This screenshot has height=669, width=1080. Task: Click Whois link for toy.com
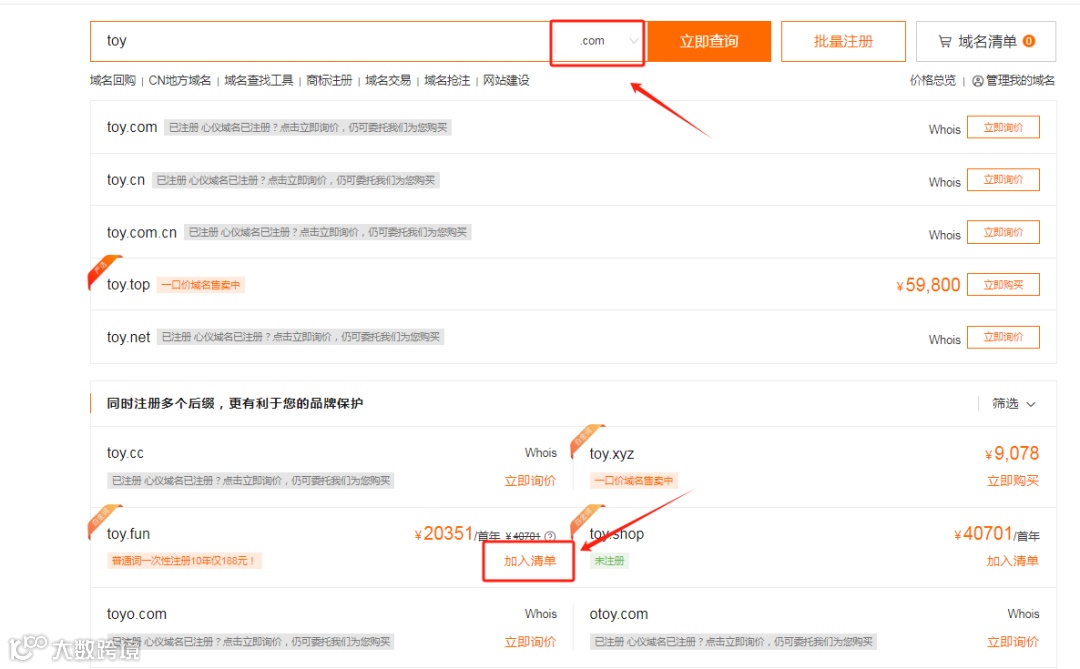944,130
